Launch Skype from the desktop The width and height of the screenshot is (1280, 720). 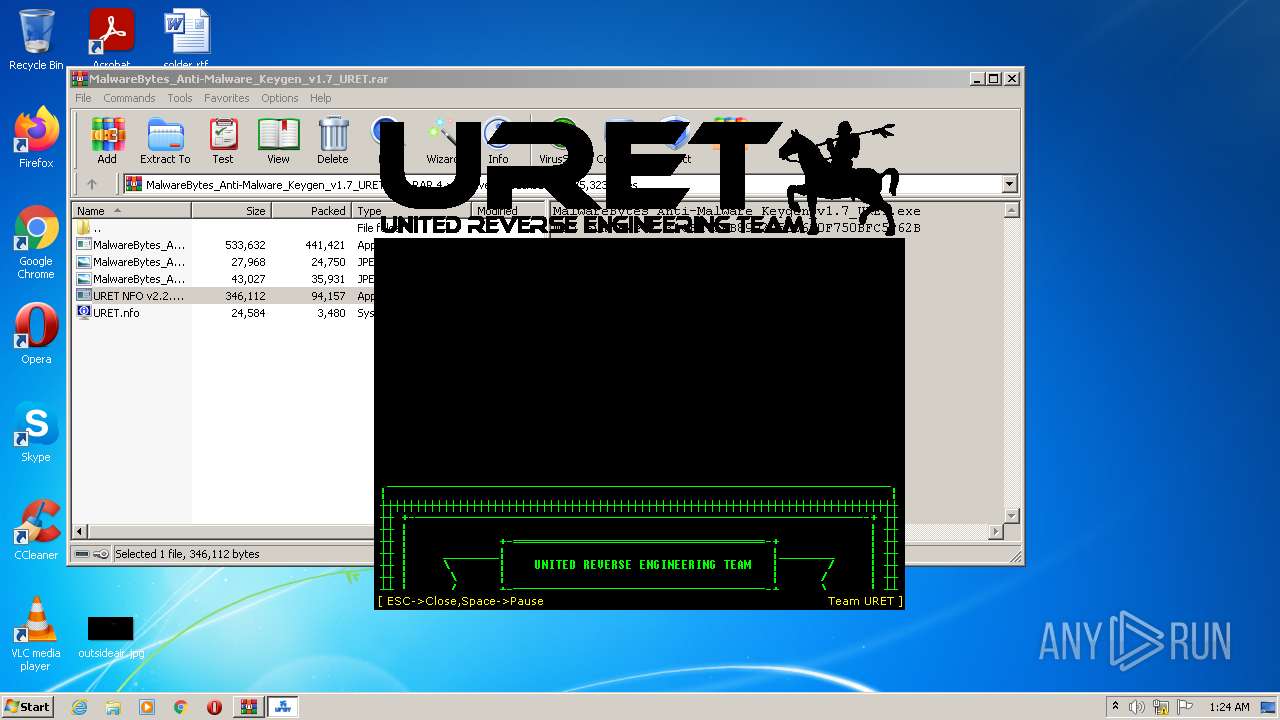(x=36, y=432)
